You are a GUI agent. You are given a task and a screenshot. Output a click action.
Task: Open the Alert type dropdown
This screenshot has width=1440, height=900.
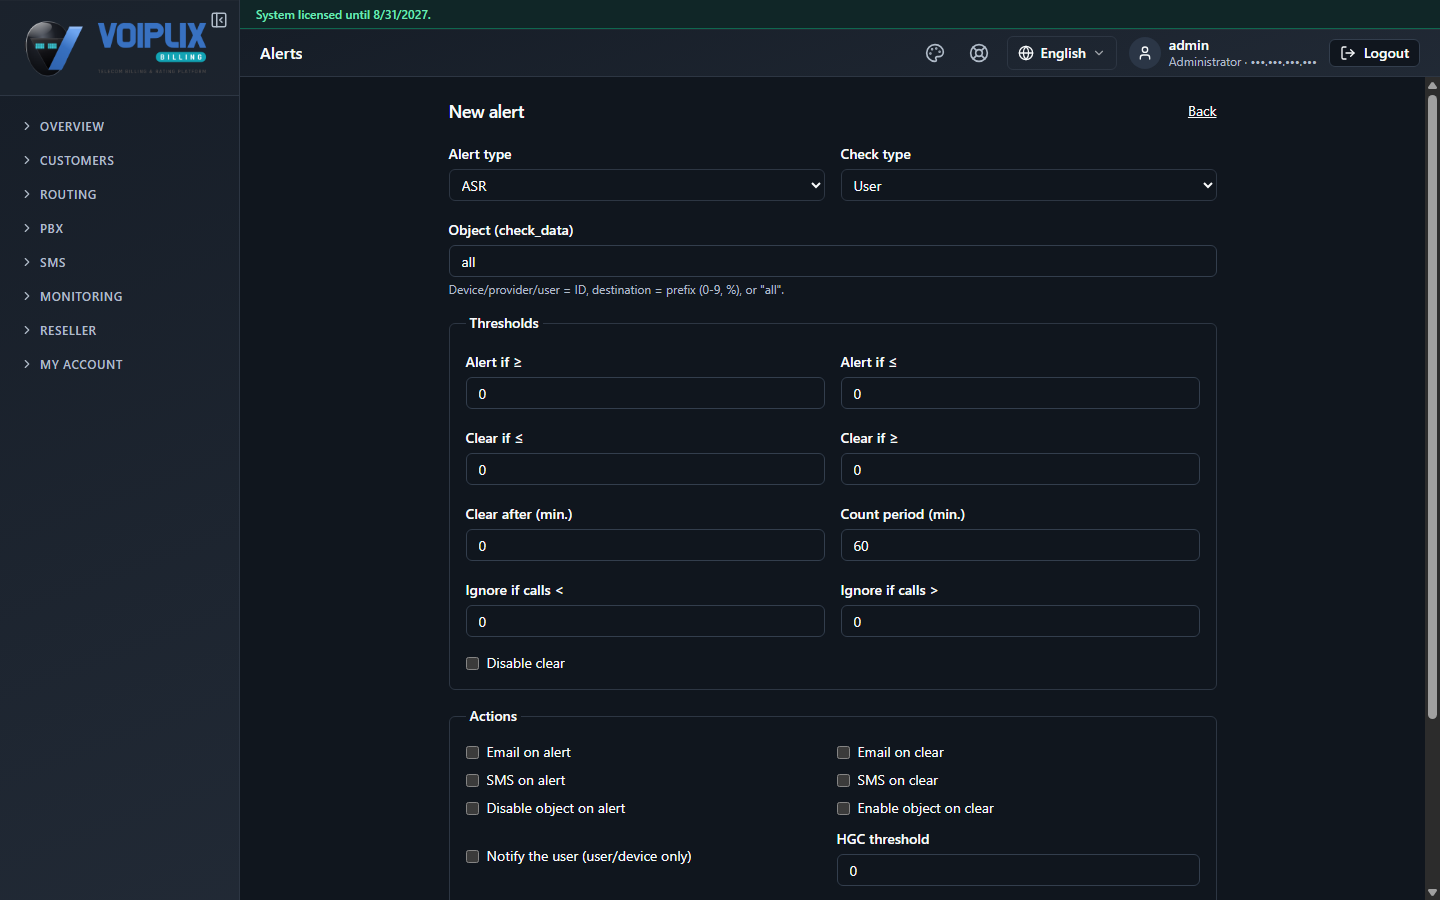point(637,185)
